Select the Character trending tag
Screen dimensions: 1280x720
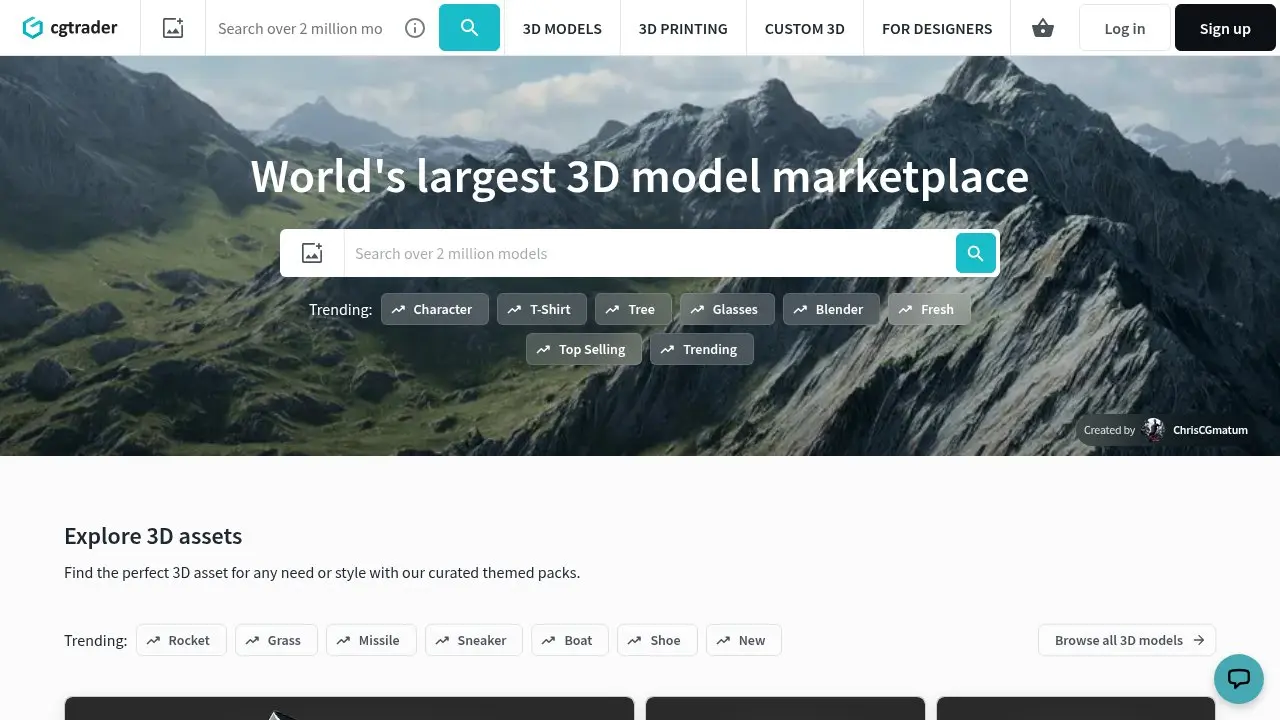coord(435,309)
